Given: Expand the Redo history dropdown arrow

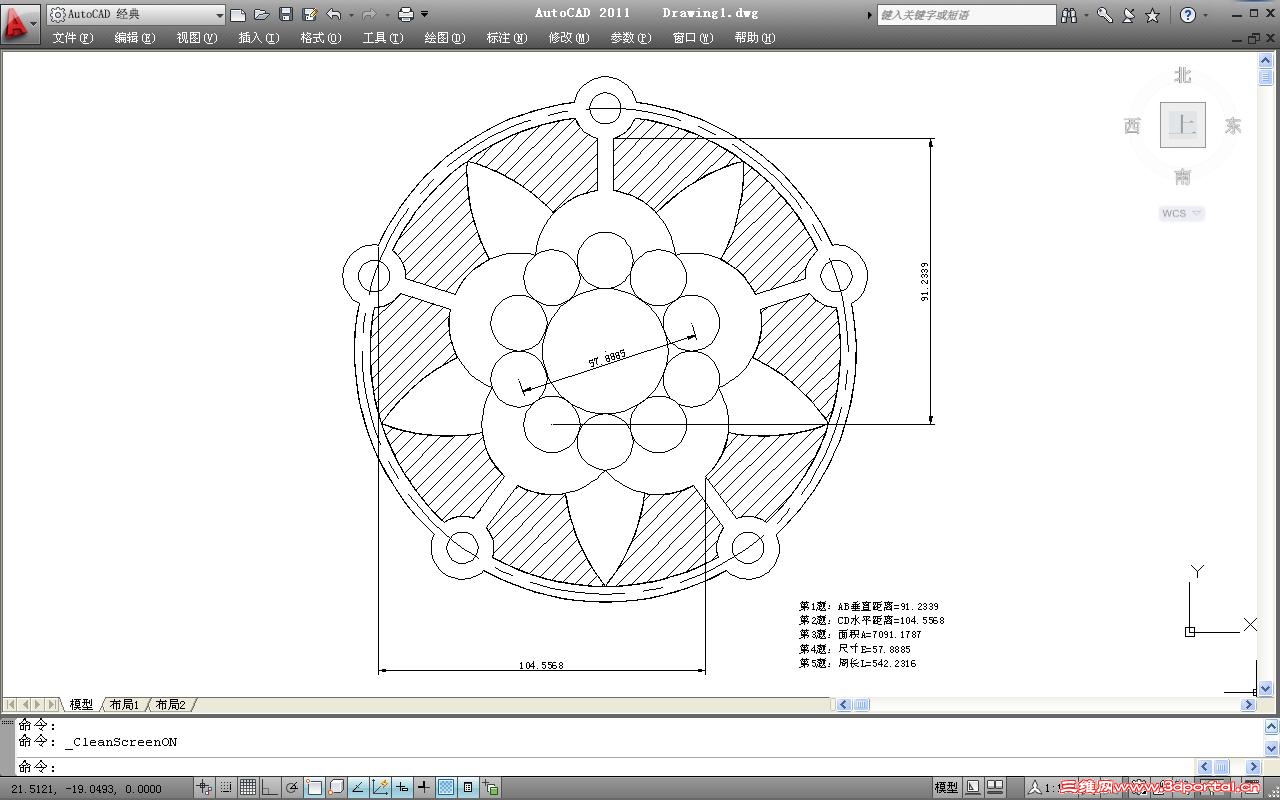Looking at the screenshot, I should 385,14.
